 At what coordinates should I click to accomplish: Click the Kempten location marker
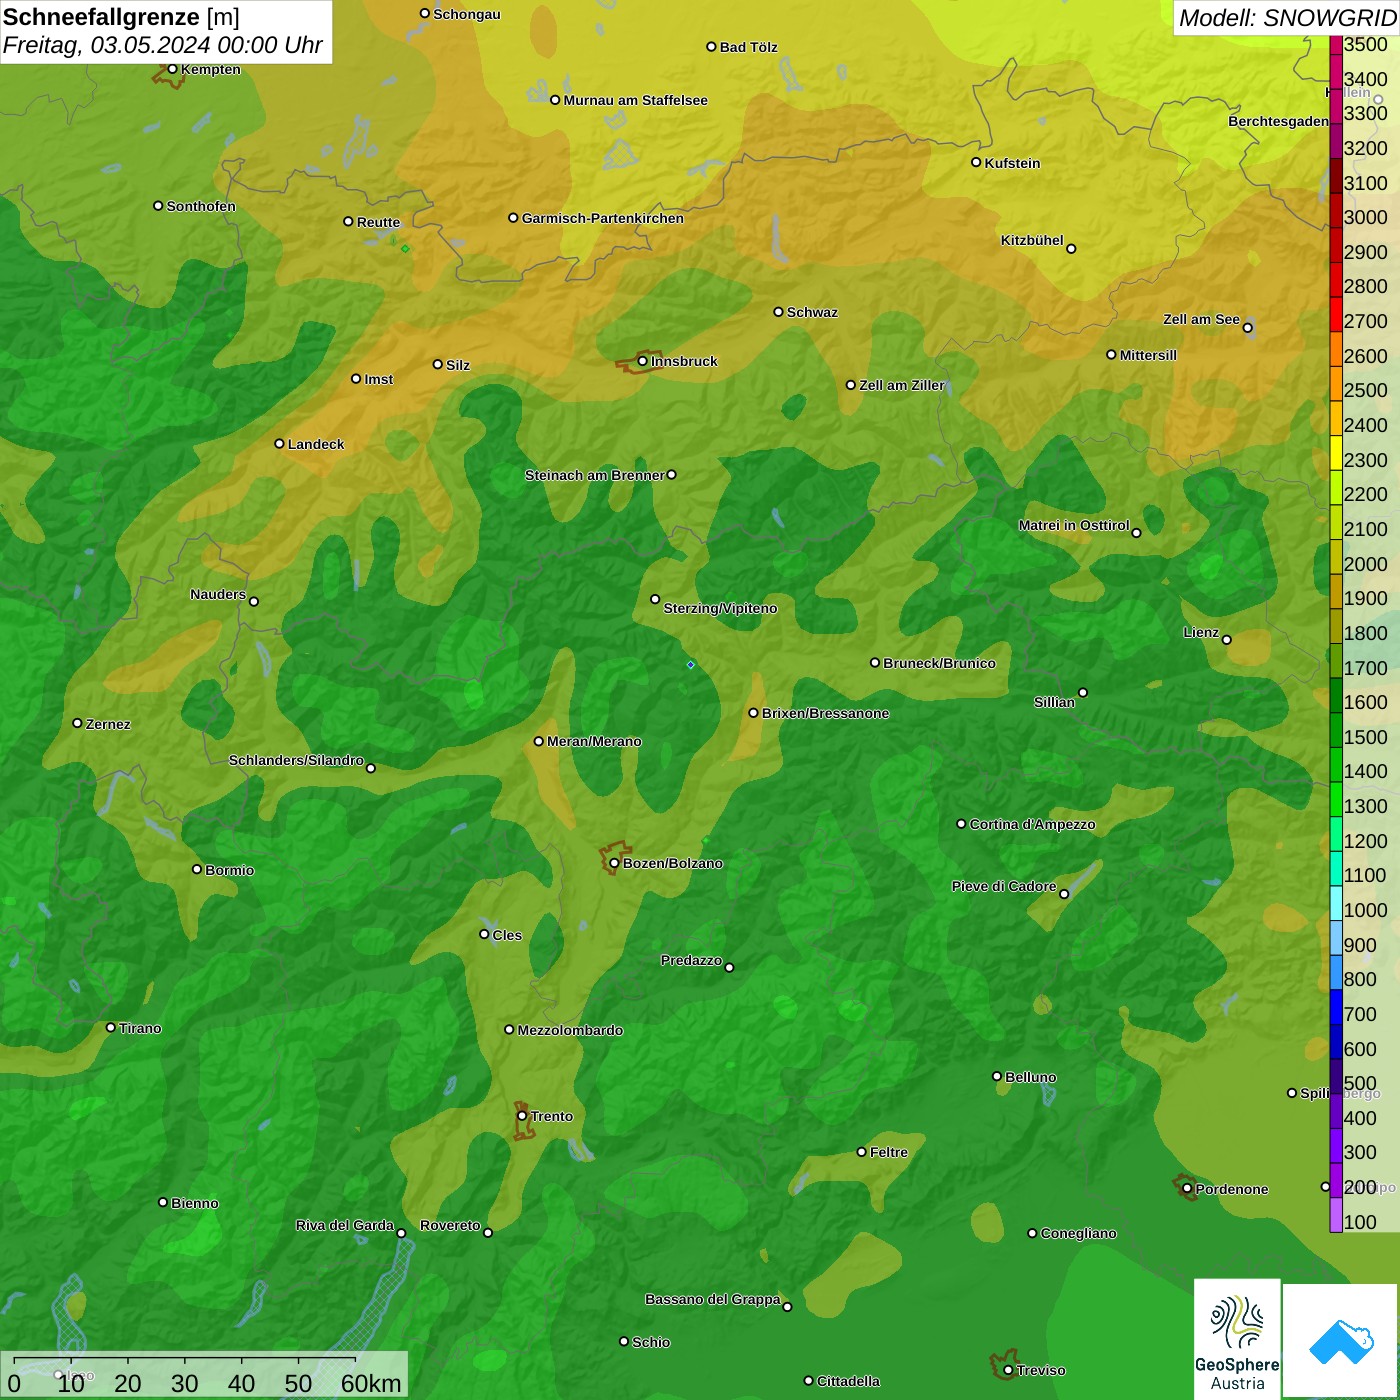point(172,69)
